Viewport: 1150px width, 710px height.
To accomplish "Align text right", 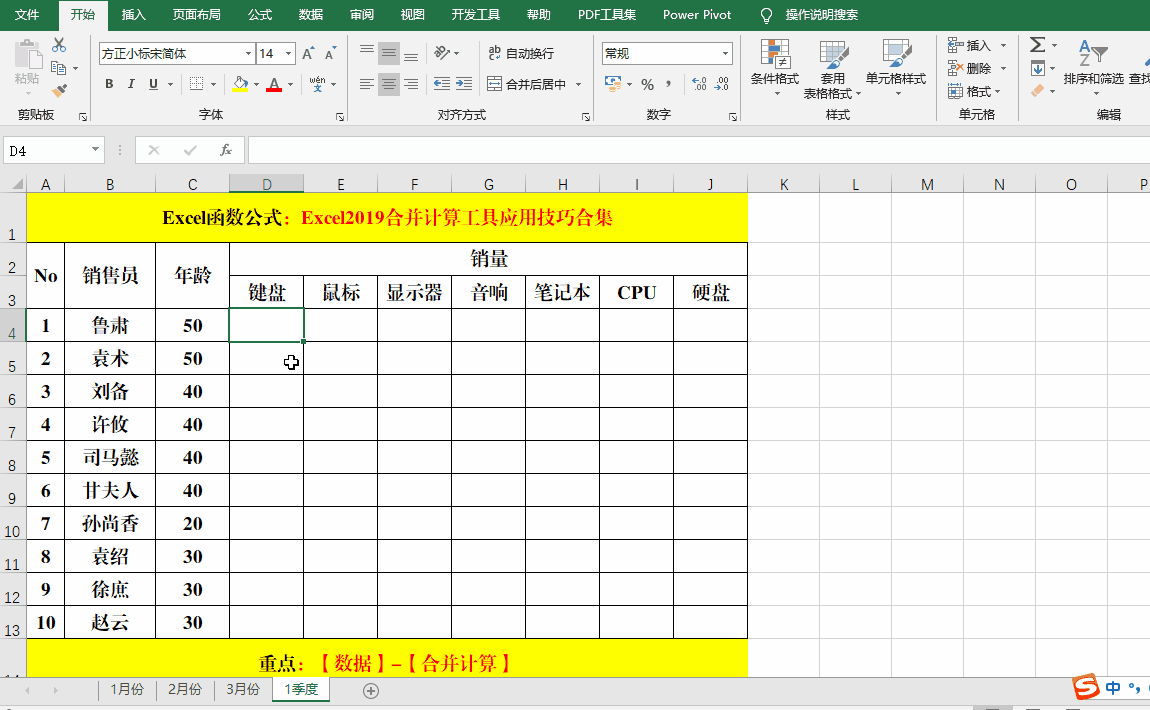I will coord(411,84).
